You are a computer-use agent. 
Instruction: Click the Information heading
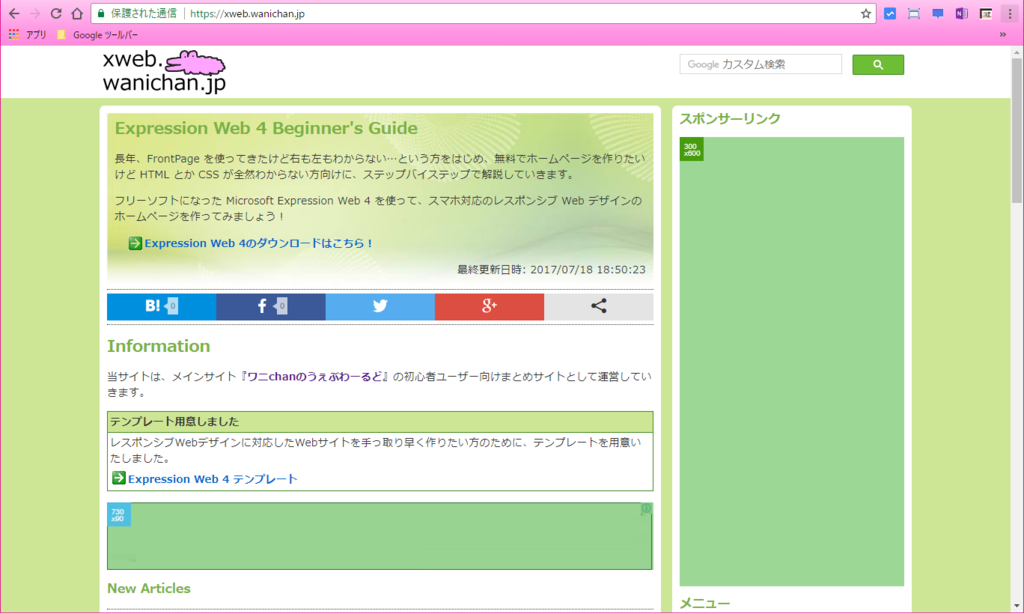pos(159,346)
